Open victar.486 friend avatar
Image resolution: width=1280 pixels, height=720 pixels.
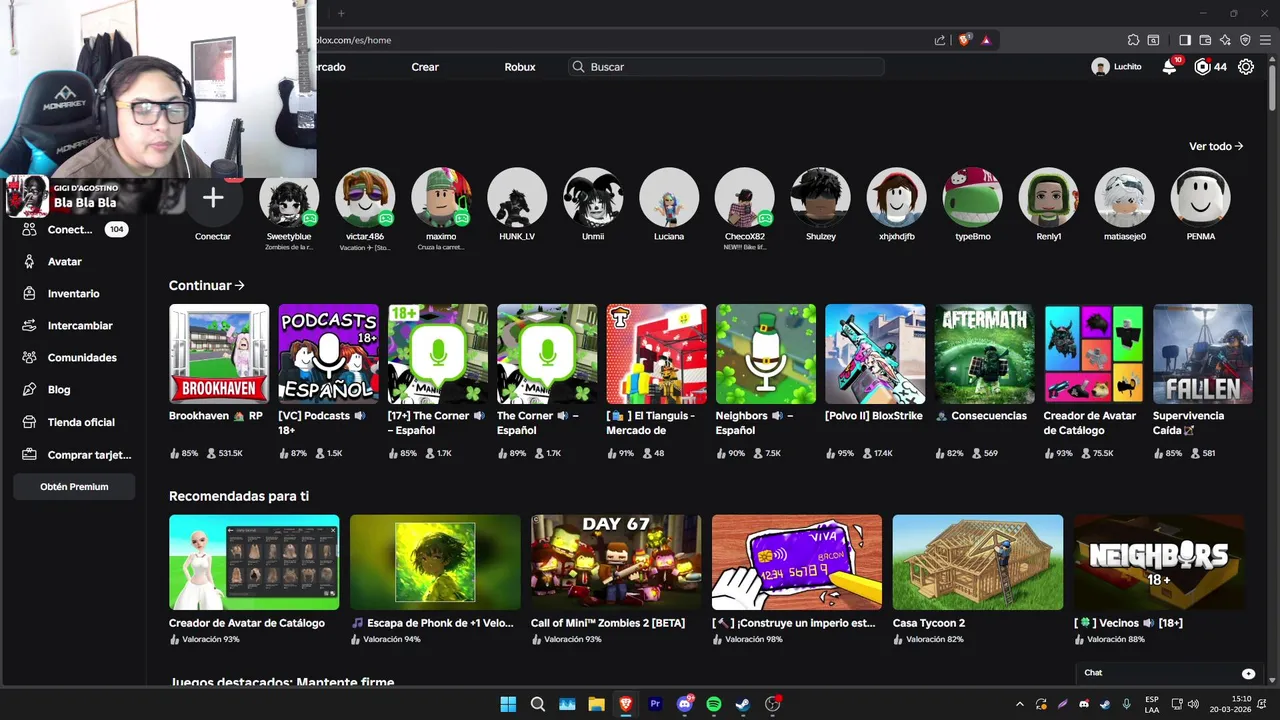(x=365, y=197)
